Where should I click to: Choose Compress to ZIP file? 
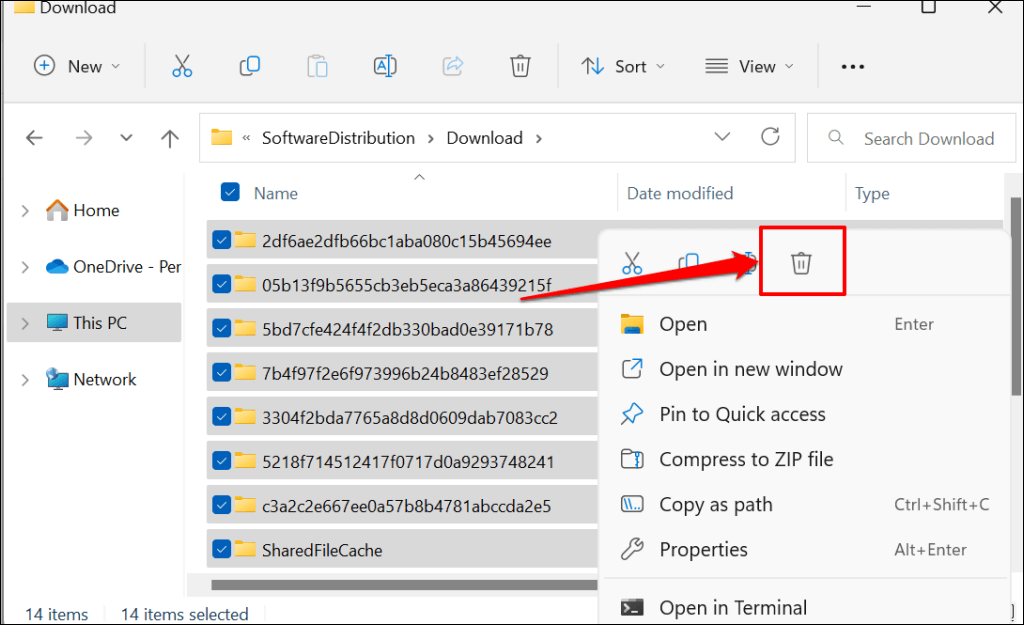coord(745,459)
